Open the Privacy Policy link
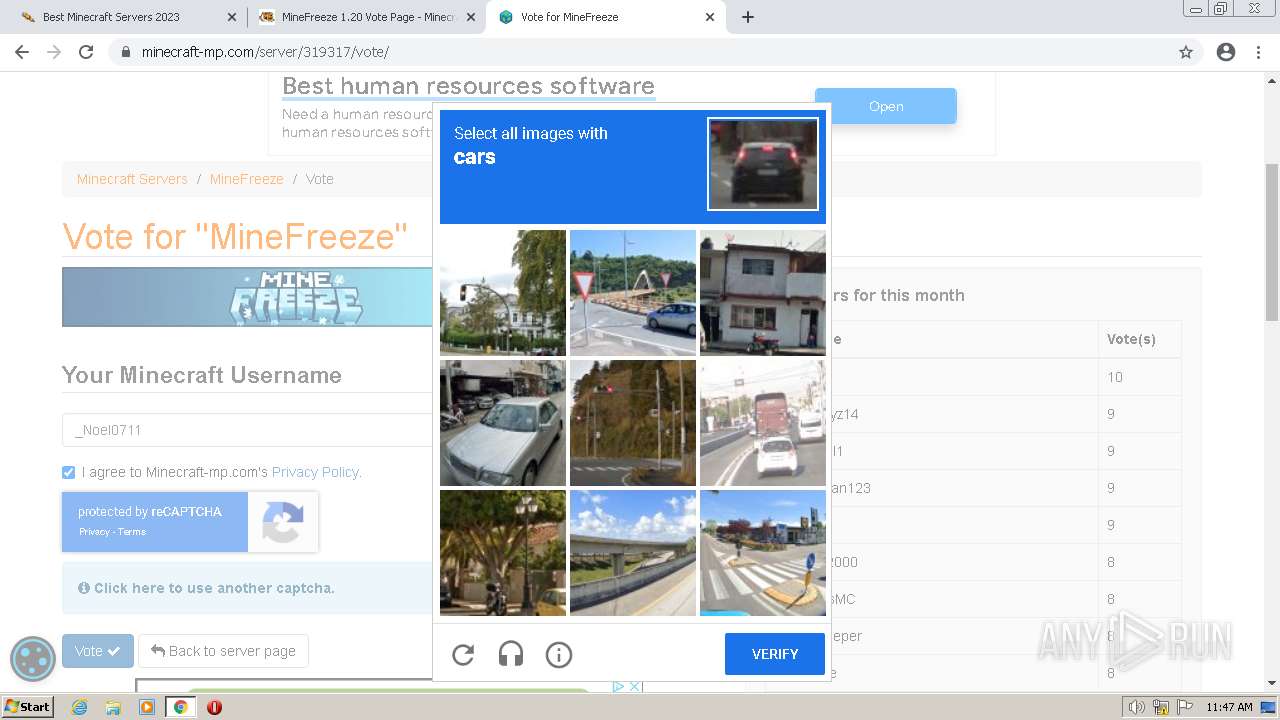 tap(316, 472)
